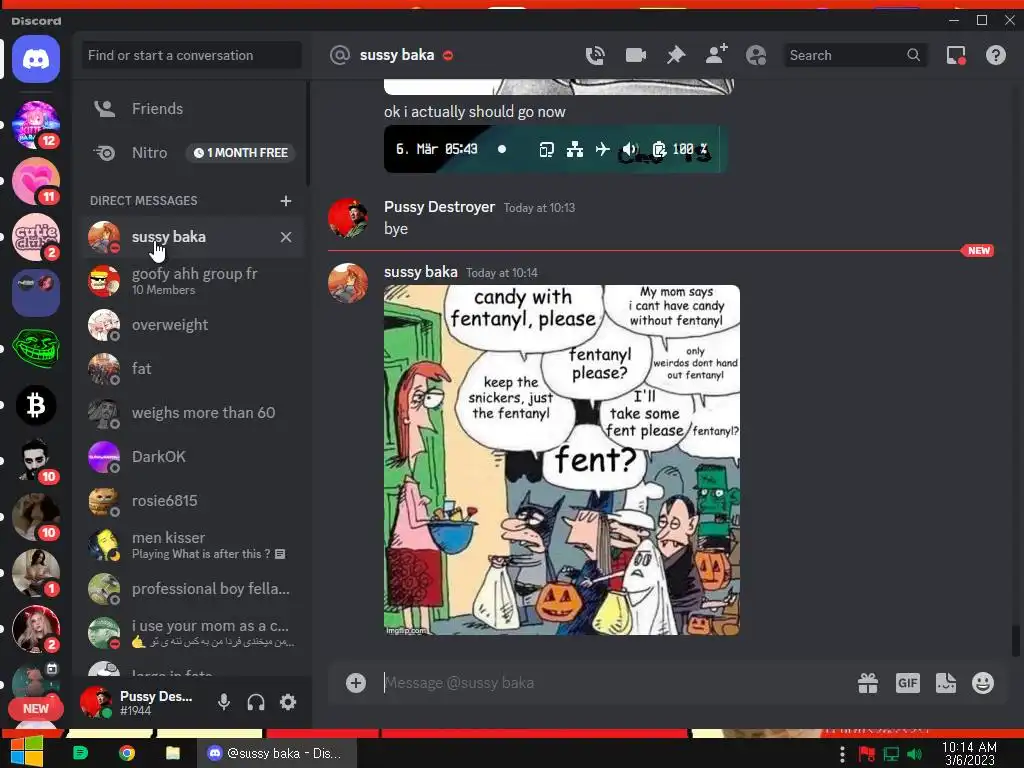Image resolution: width=1024 pixels, height=768 pixels.
Task: Open DM with i use your mom
Action: tap(194, 632)
